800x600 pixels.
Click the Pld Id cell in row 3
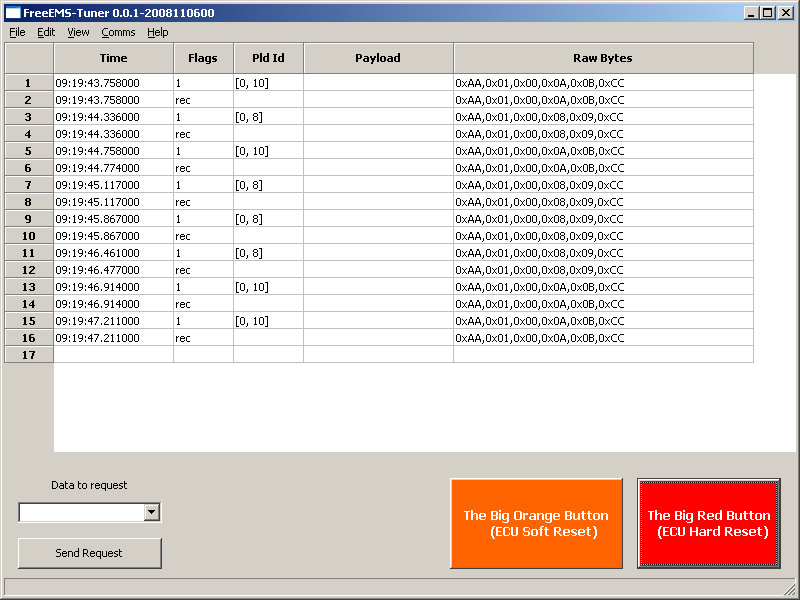[268, 117]
